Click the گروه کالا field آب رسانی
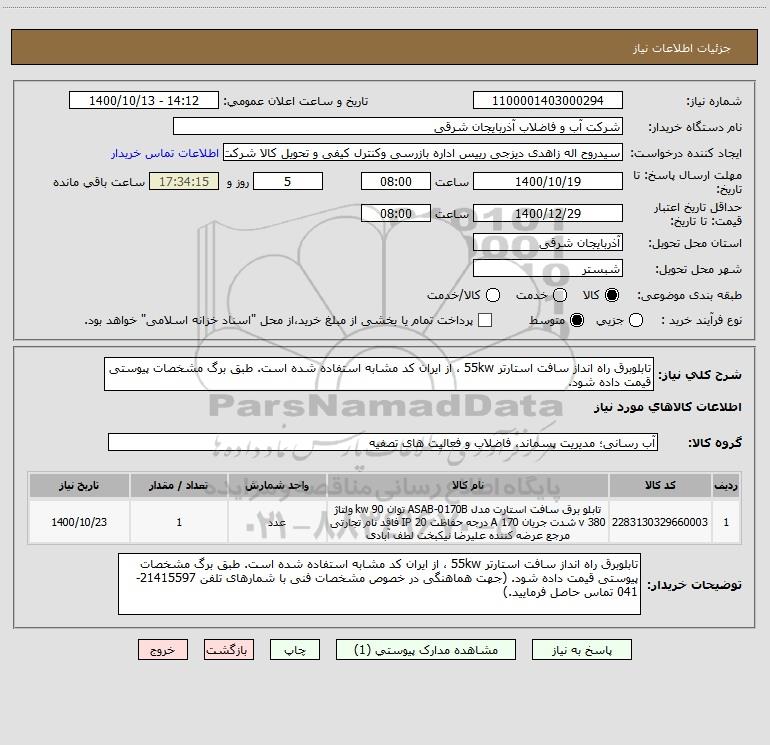 383,442
